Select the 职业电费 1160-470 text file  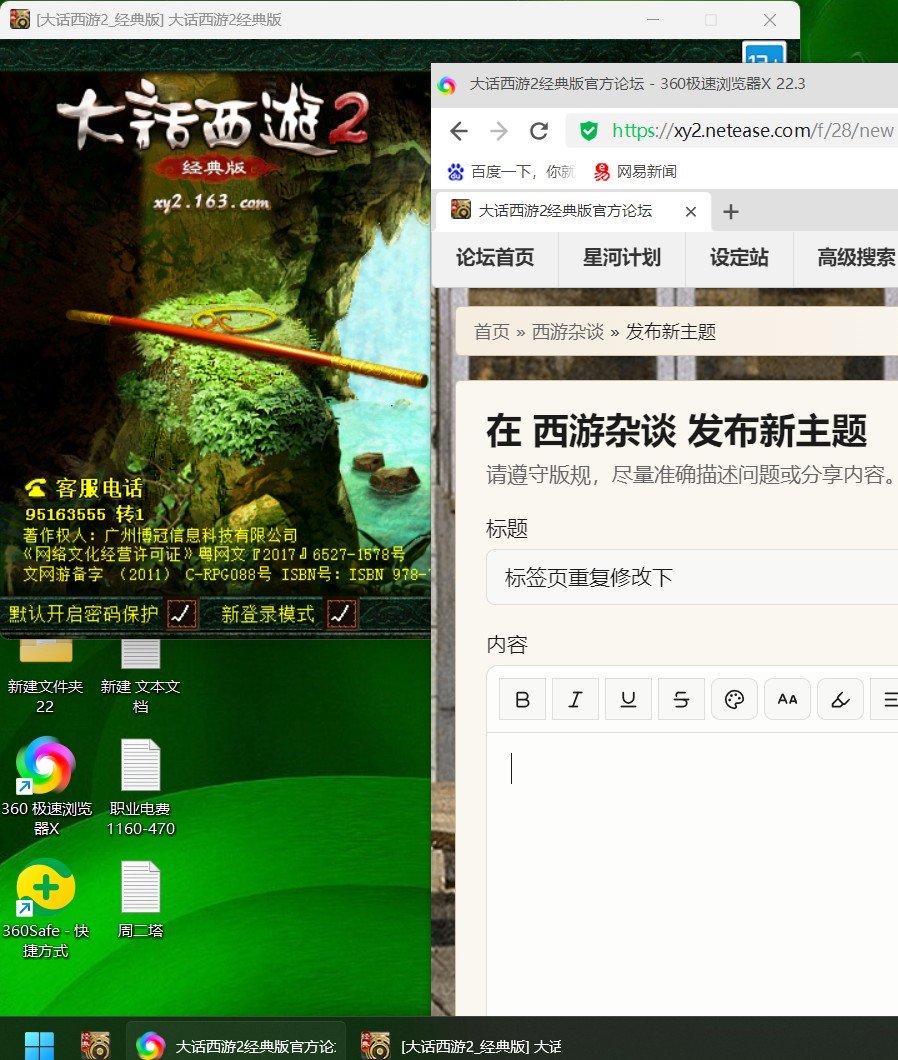tap(141, 786)
